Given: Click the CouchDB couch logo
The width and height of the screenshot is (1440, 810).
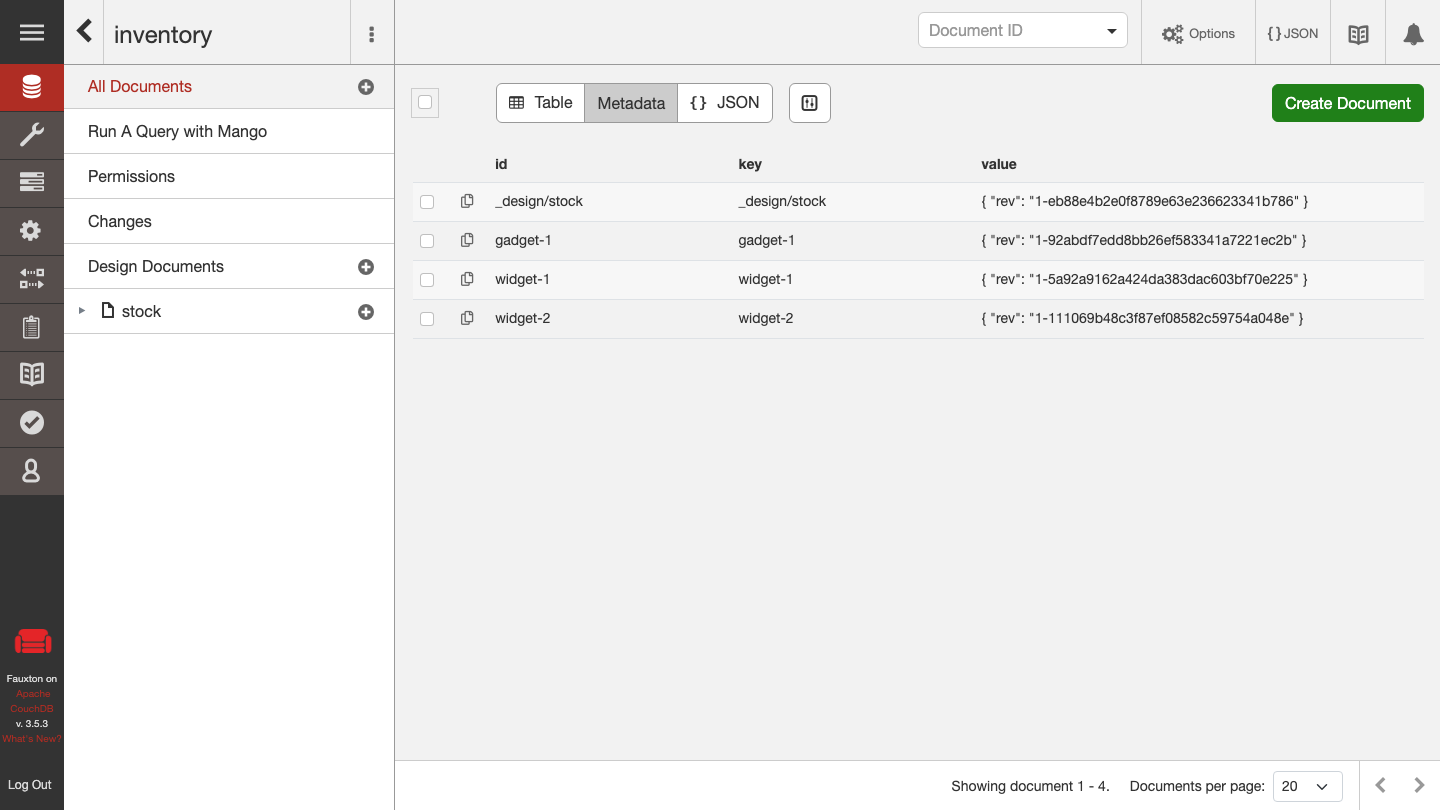Looking at the screenshot, I should (32, 642).
